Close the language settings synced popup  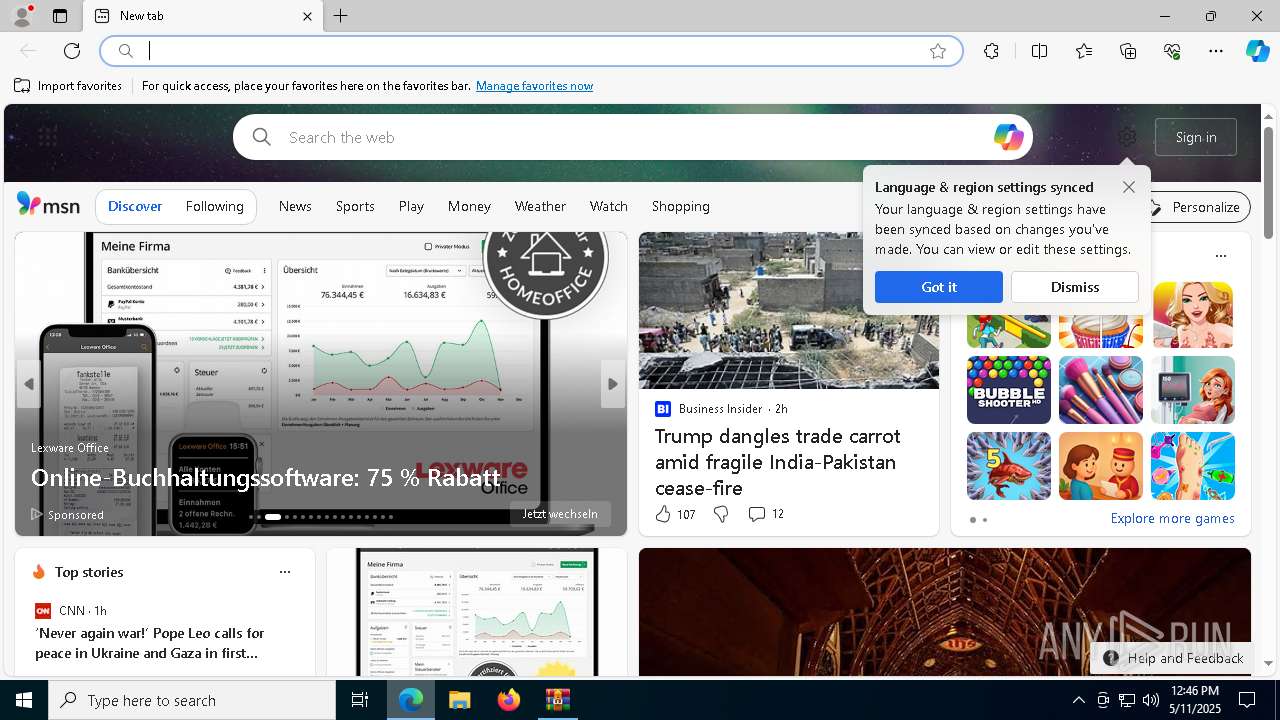click(1128, 187)
